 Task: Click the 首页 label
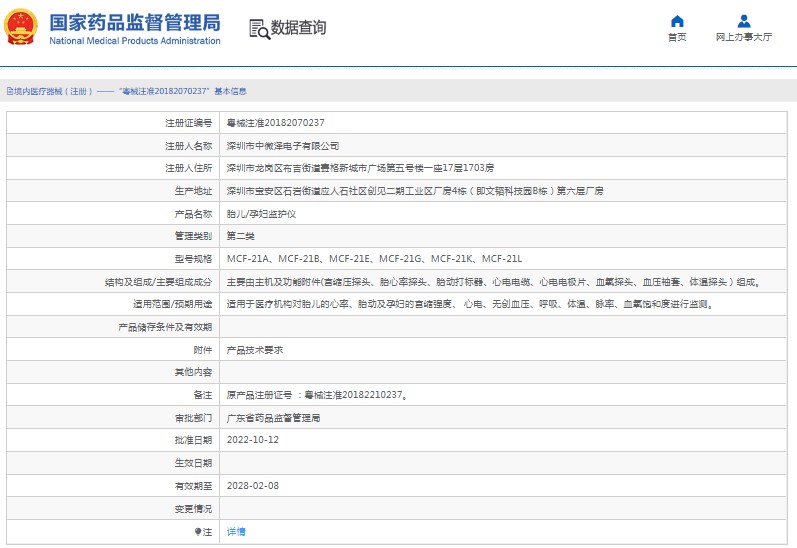pyautogui.click(x=677, y=37)
